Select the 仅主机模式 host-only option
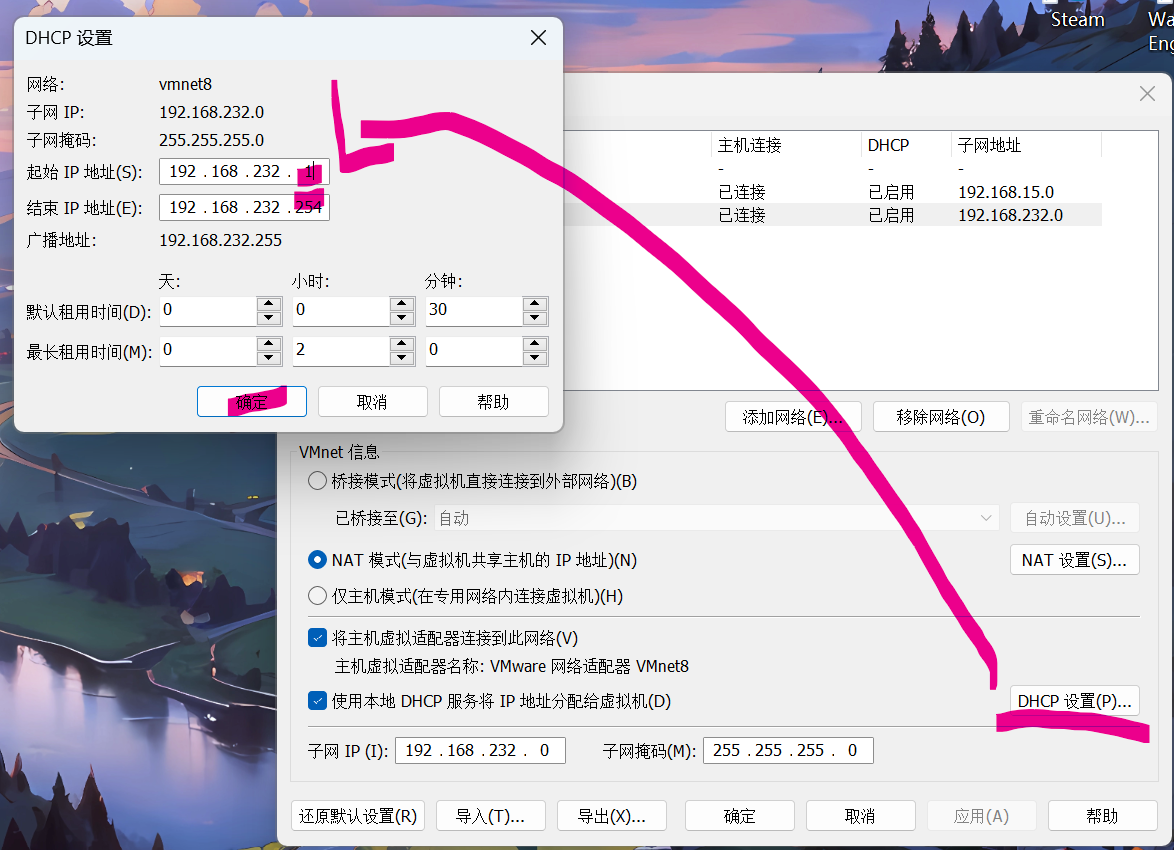 (316, 597)
